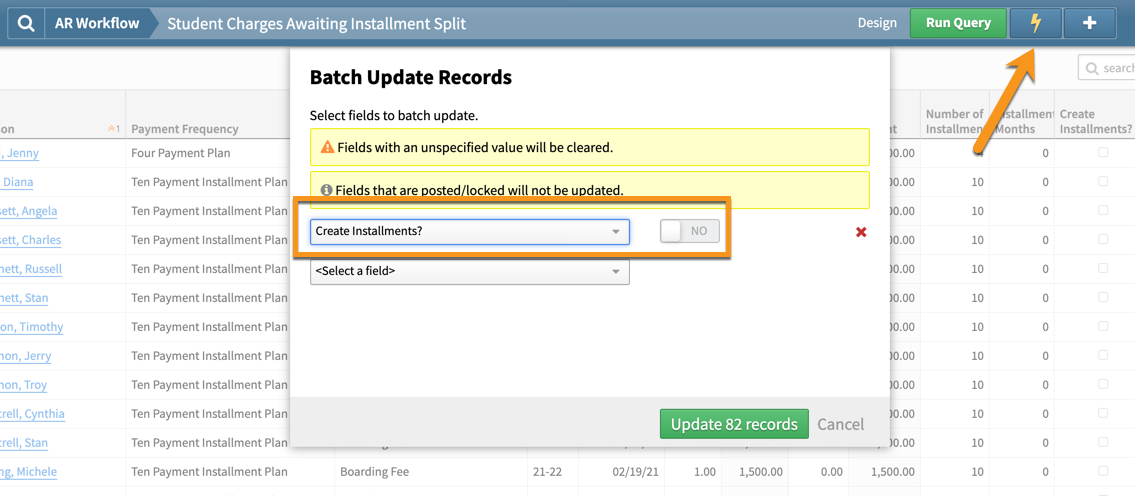Open the Angela student link

(x=29, y=211)
